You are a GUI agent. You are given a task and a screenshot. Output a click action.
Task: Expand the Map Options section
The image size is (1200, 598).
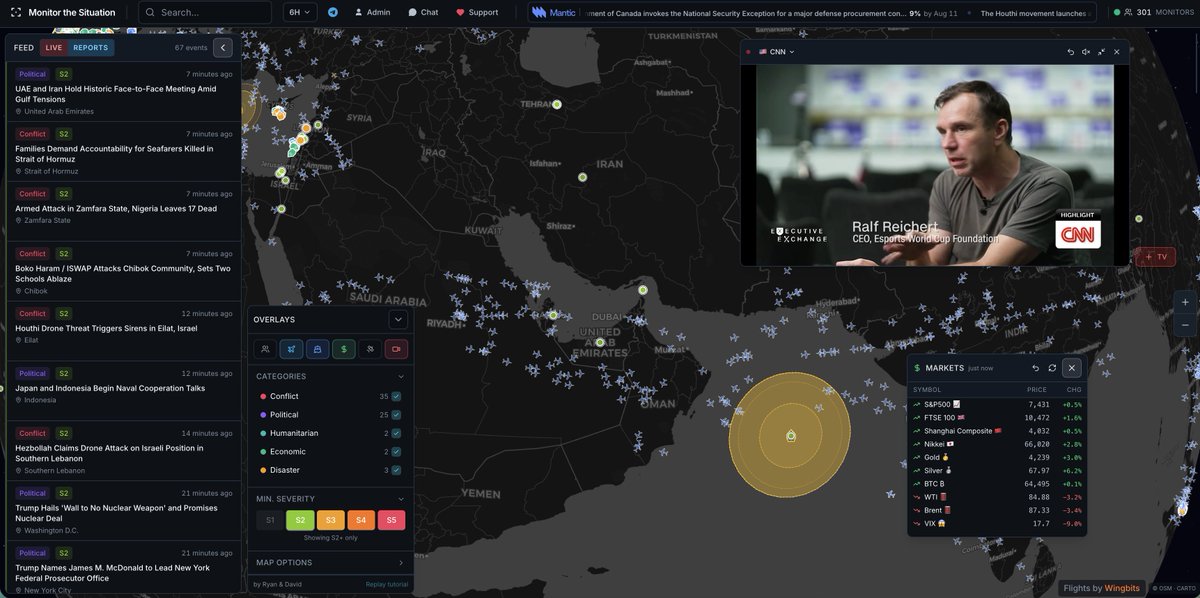(x=401, y=562)
